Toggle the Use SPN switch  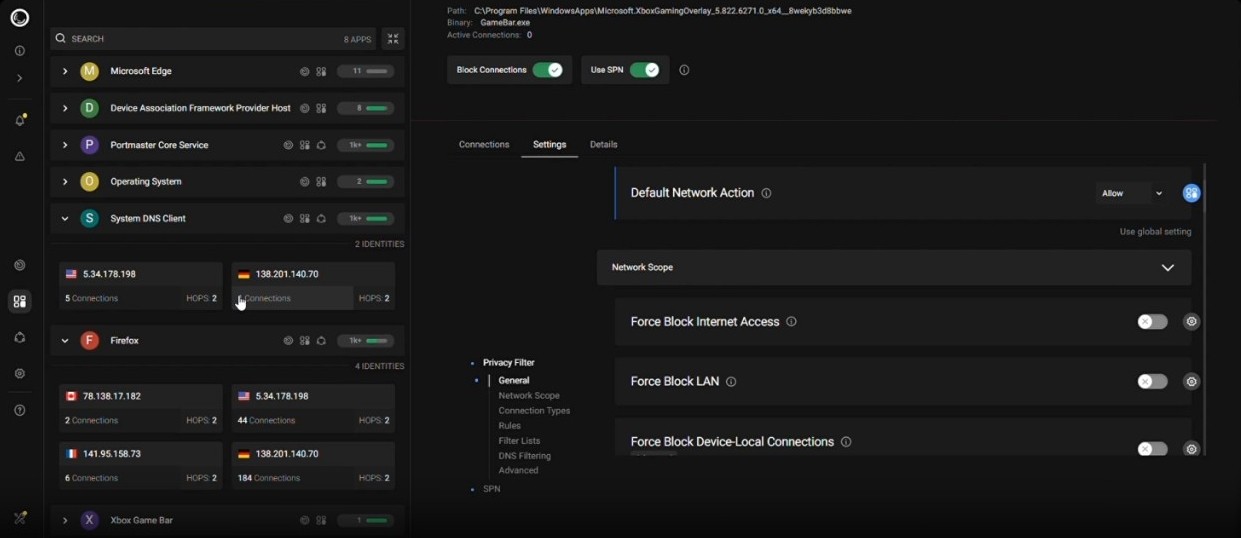point(645,70)
